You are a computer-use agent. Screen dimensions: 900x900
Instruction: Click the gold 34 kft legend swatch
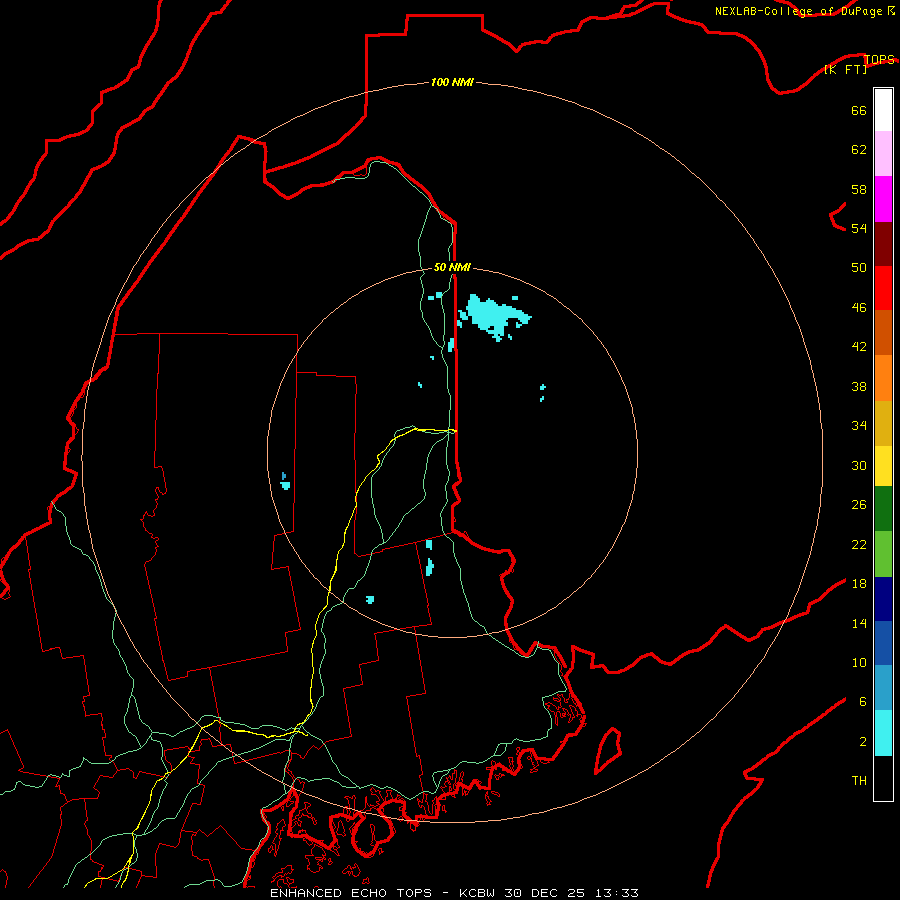(x=883, y=423)
